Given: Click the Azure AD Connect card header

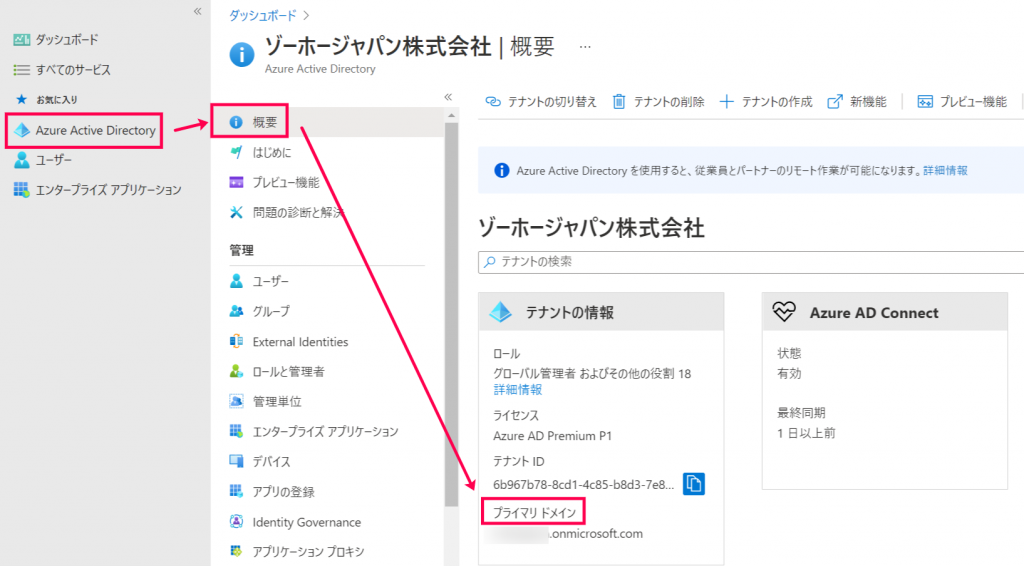Looking at the screenshot, I should point(884,313).
